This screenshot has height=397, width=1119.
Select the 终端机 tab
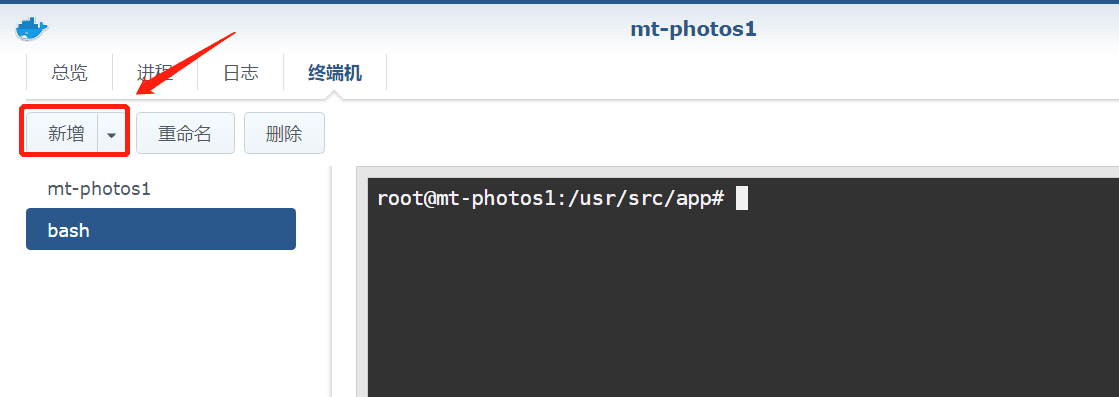[335, 72]
